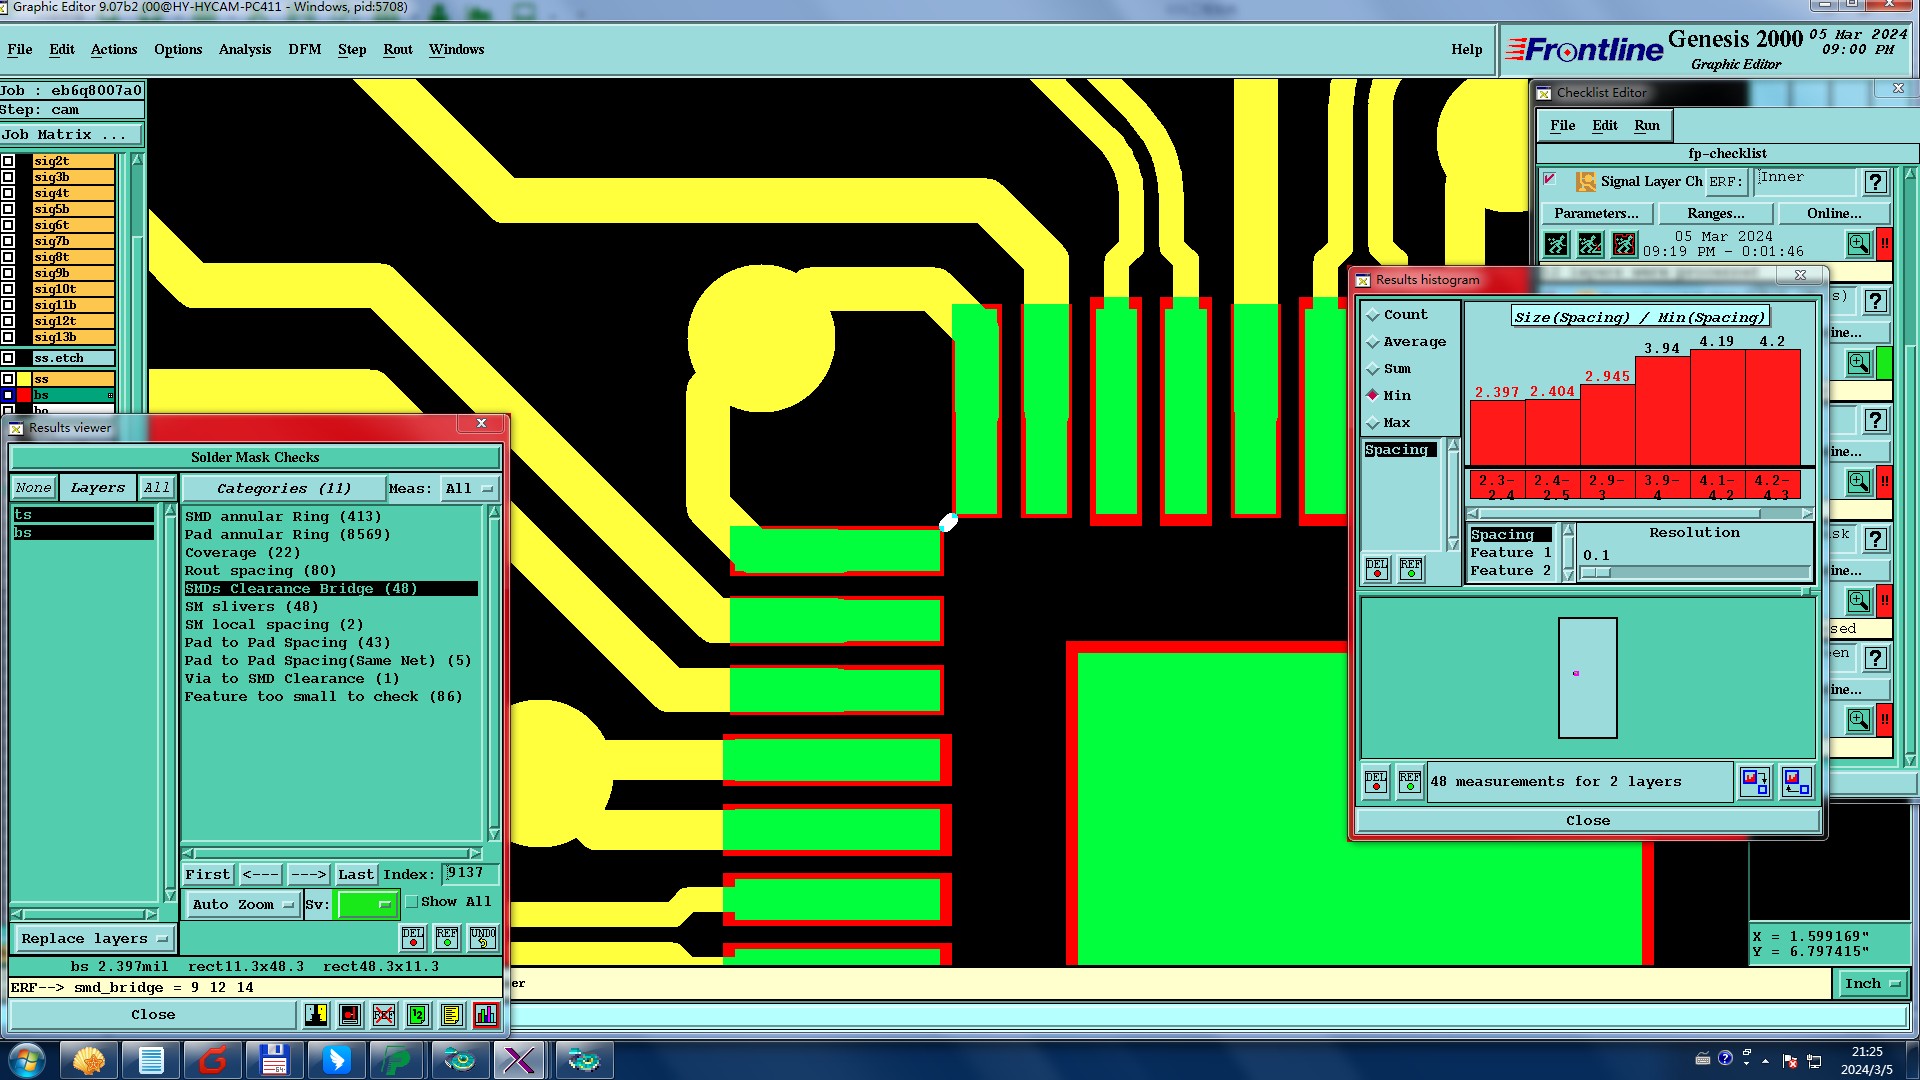Click the crossed-out REF icon
The height and width of the screenshot is (1080, 1920).
pyautogui.click(x=384, y=1015)
